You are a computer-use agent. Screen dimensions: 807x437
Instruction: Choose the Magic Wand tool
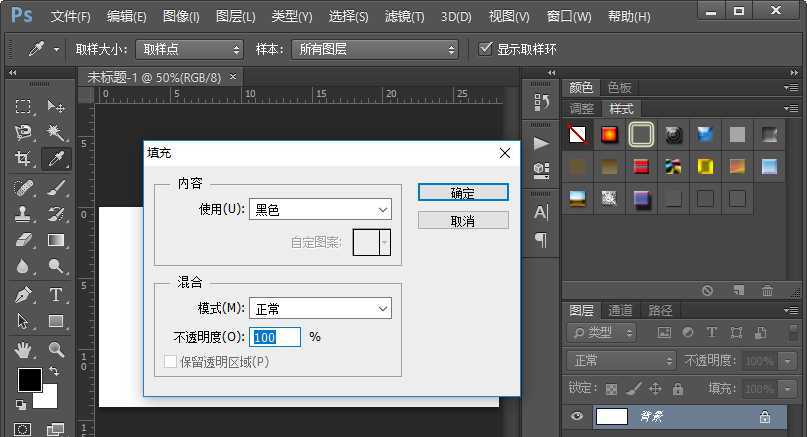point(56,133)
